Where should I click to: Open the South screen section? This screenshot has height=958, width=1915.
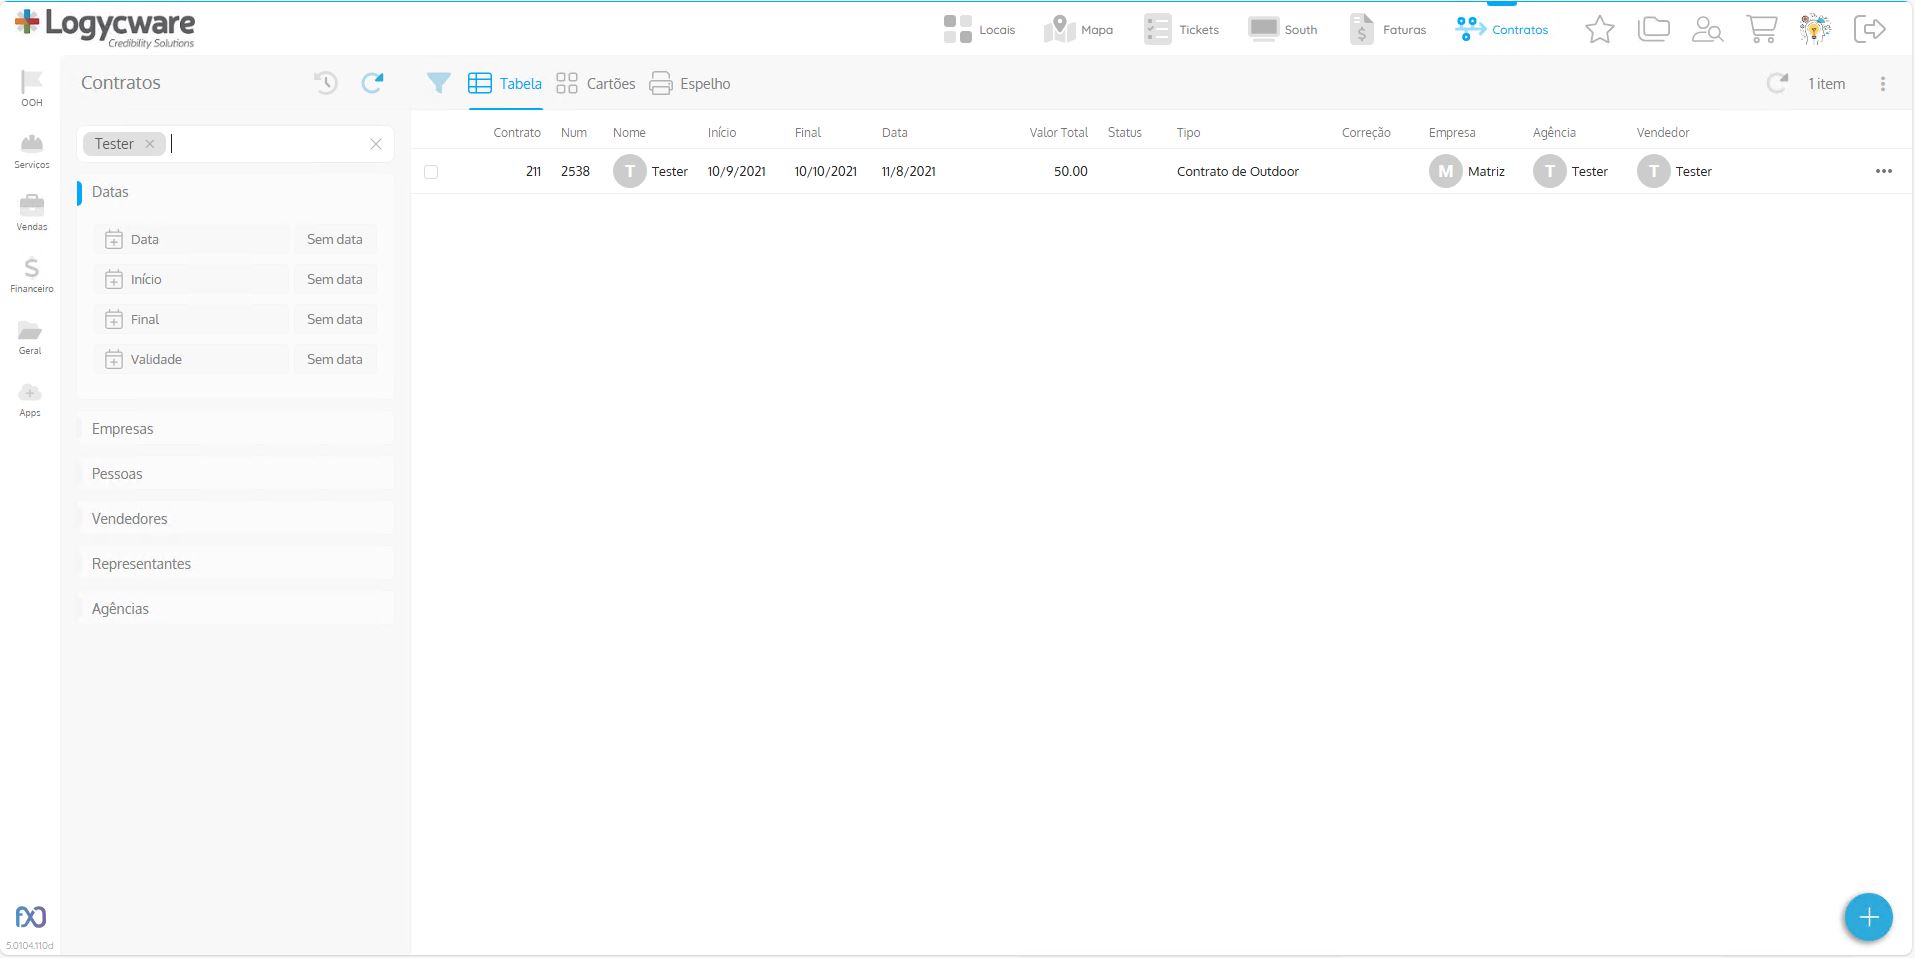click(1283, 29)
